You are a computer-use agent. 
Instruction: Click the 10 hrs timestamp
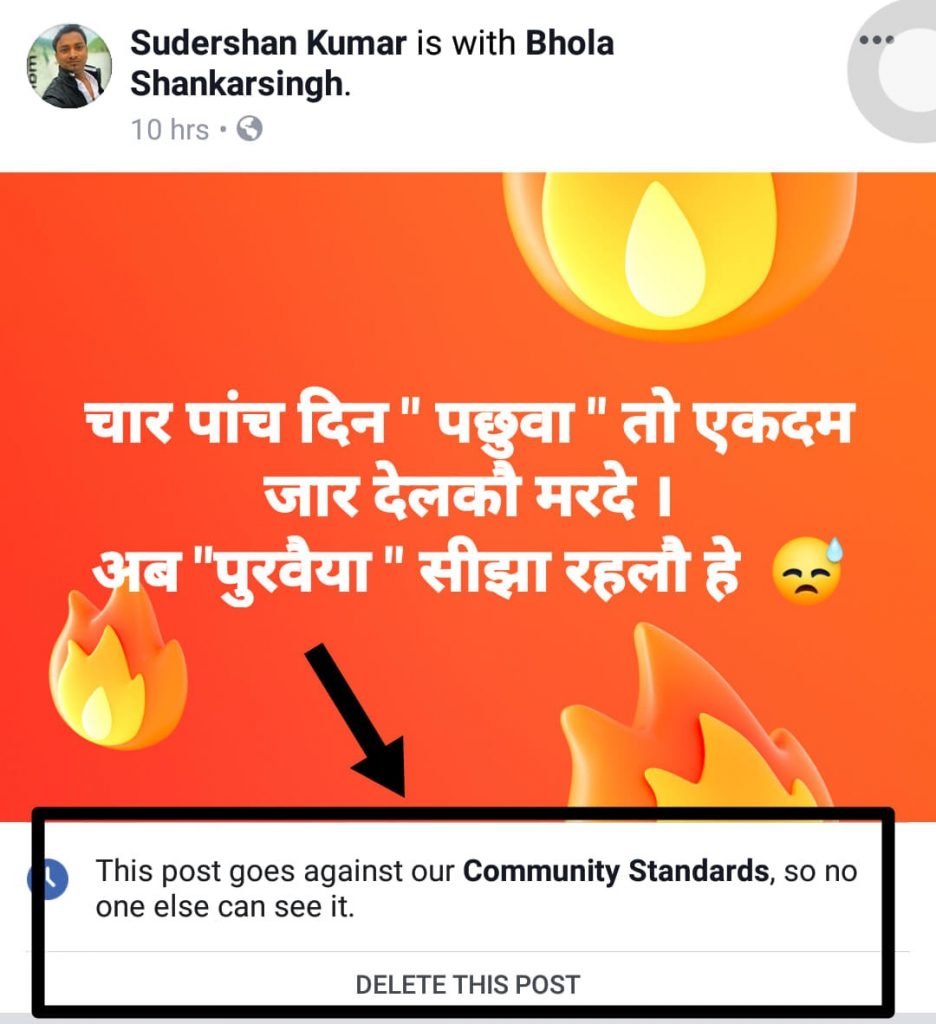pos(170,129)
